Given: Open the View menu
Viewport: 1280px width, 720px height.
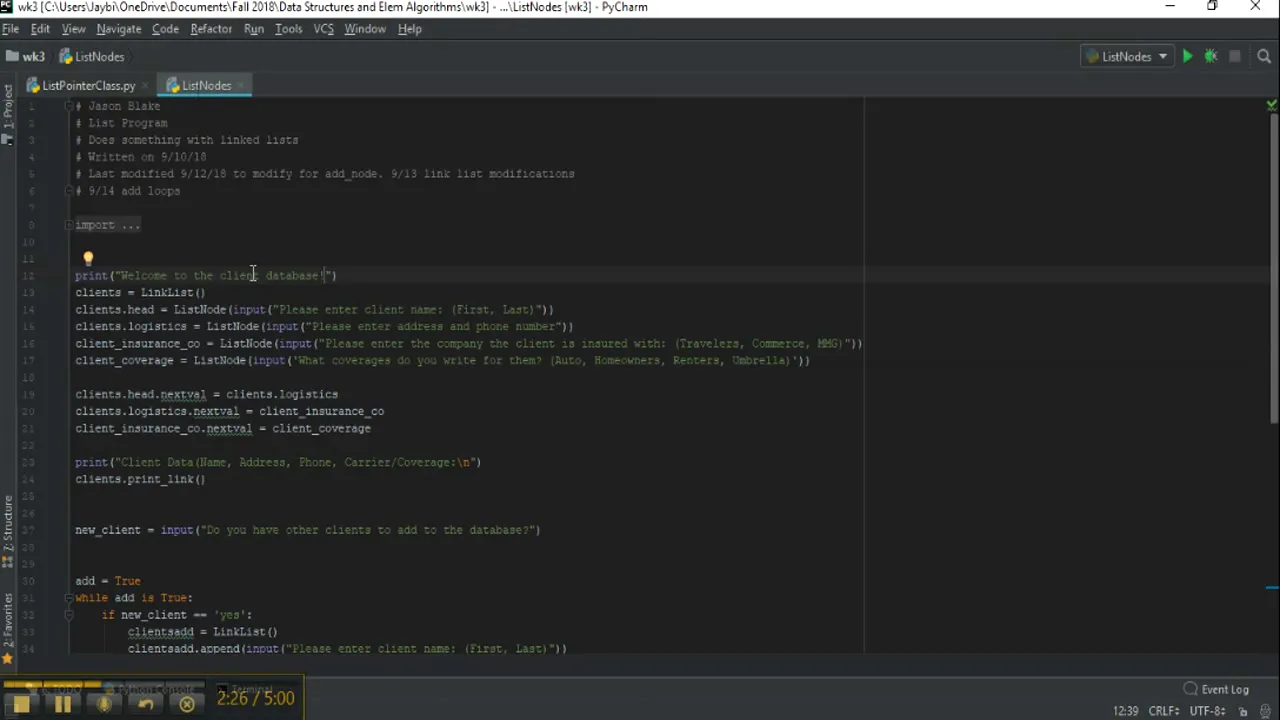Looking at the screenshot, I should pos(73,29).
